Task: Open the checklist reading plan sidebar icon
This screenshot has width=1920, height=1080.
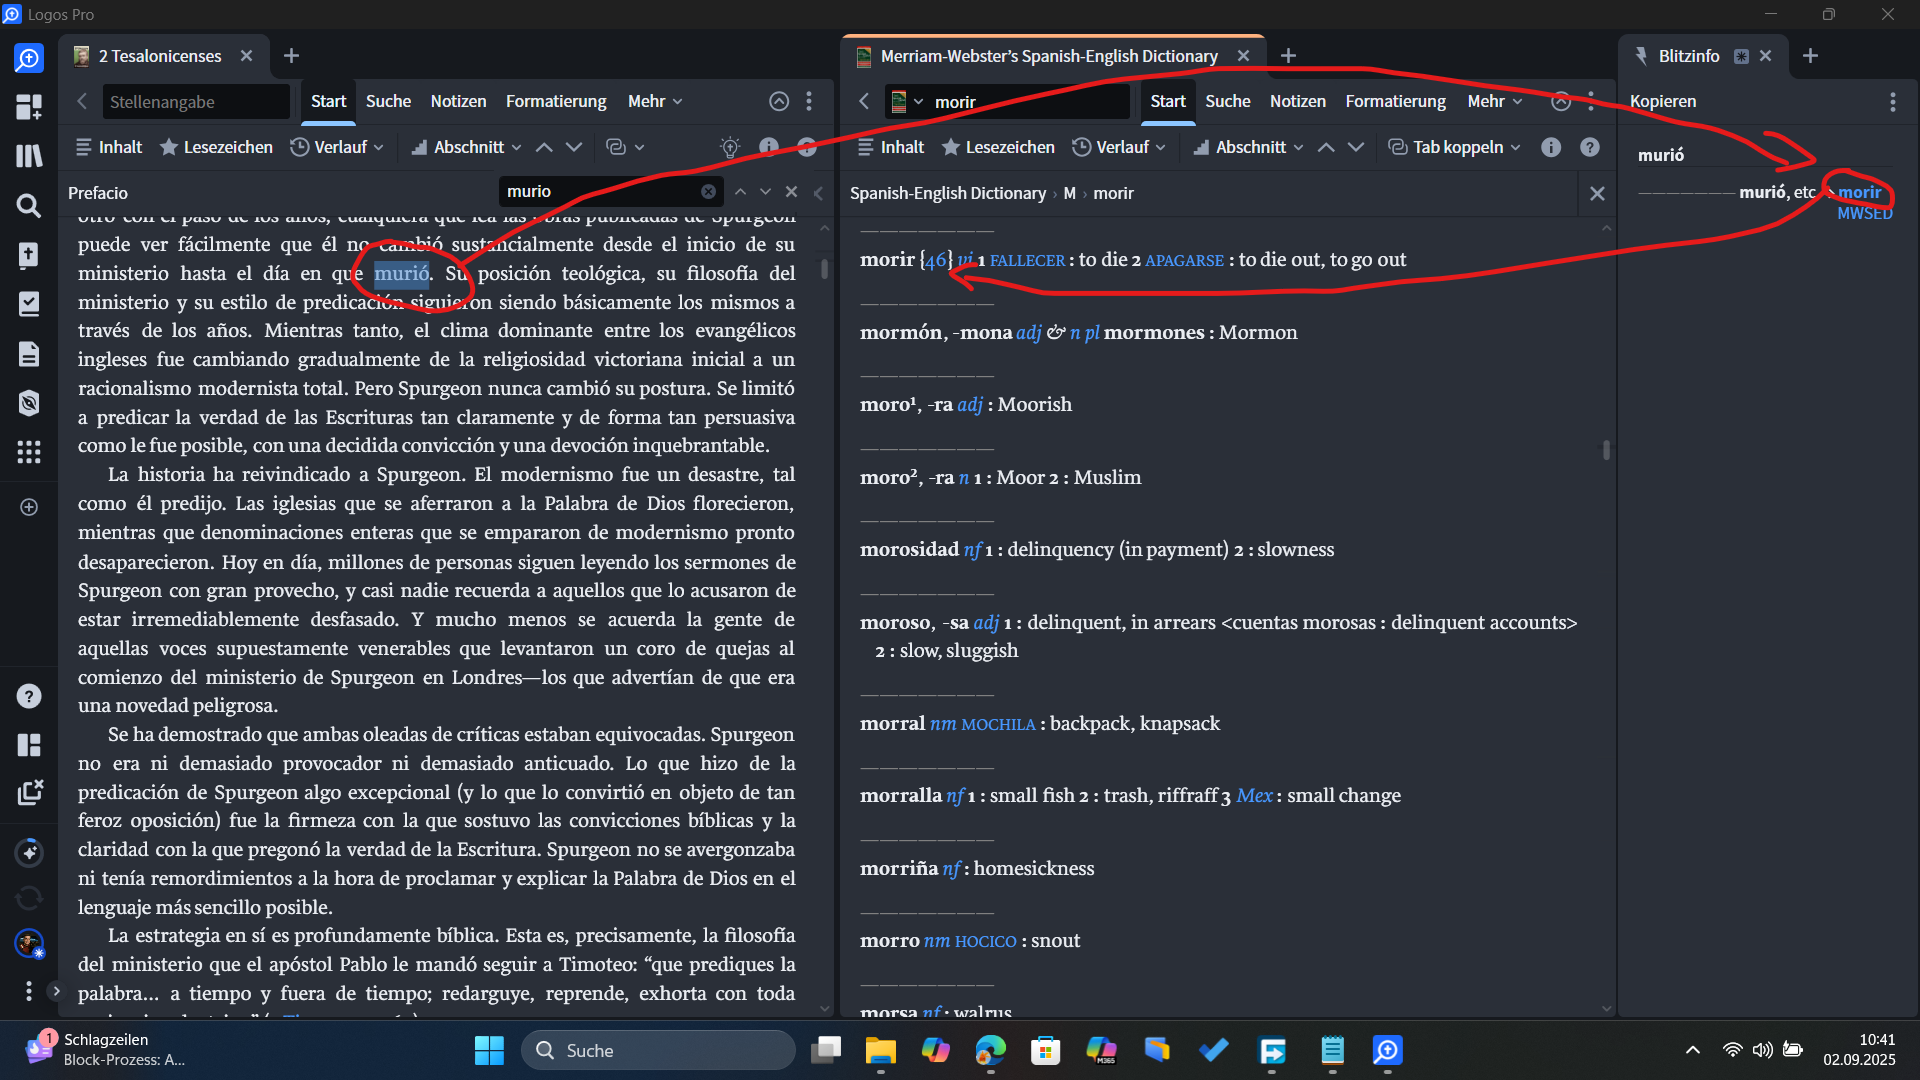Action: click(x=29, y=304)
